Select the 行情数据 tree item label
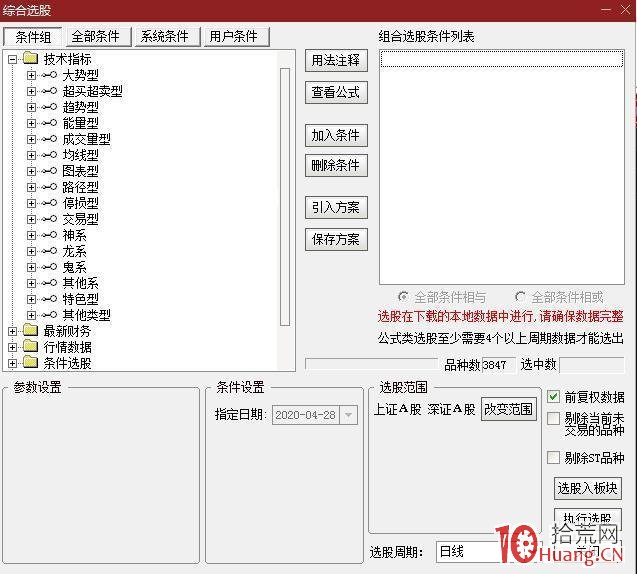 click(67, 347)
